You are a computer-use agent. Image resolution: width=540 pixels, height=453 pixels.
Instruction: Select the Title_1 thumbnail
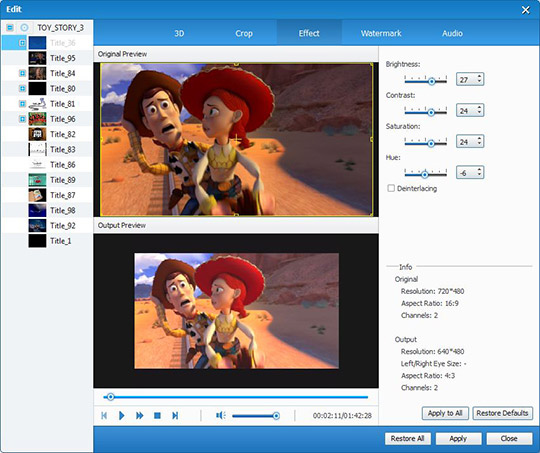37,241
